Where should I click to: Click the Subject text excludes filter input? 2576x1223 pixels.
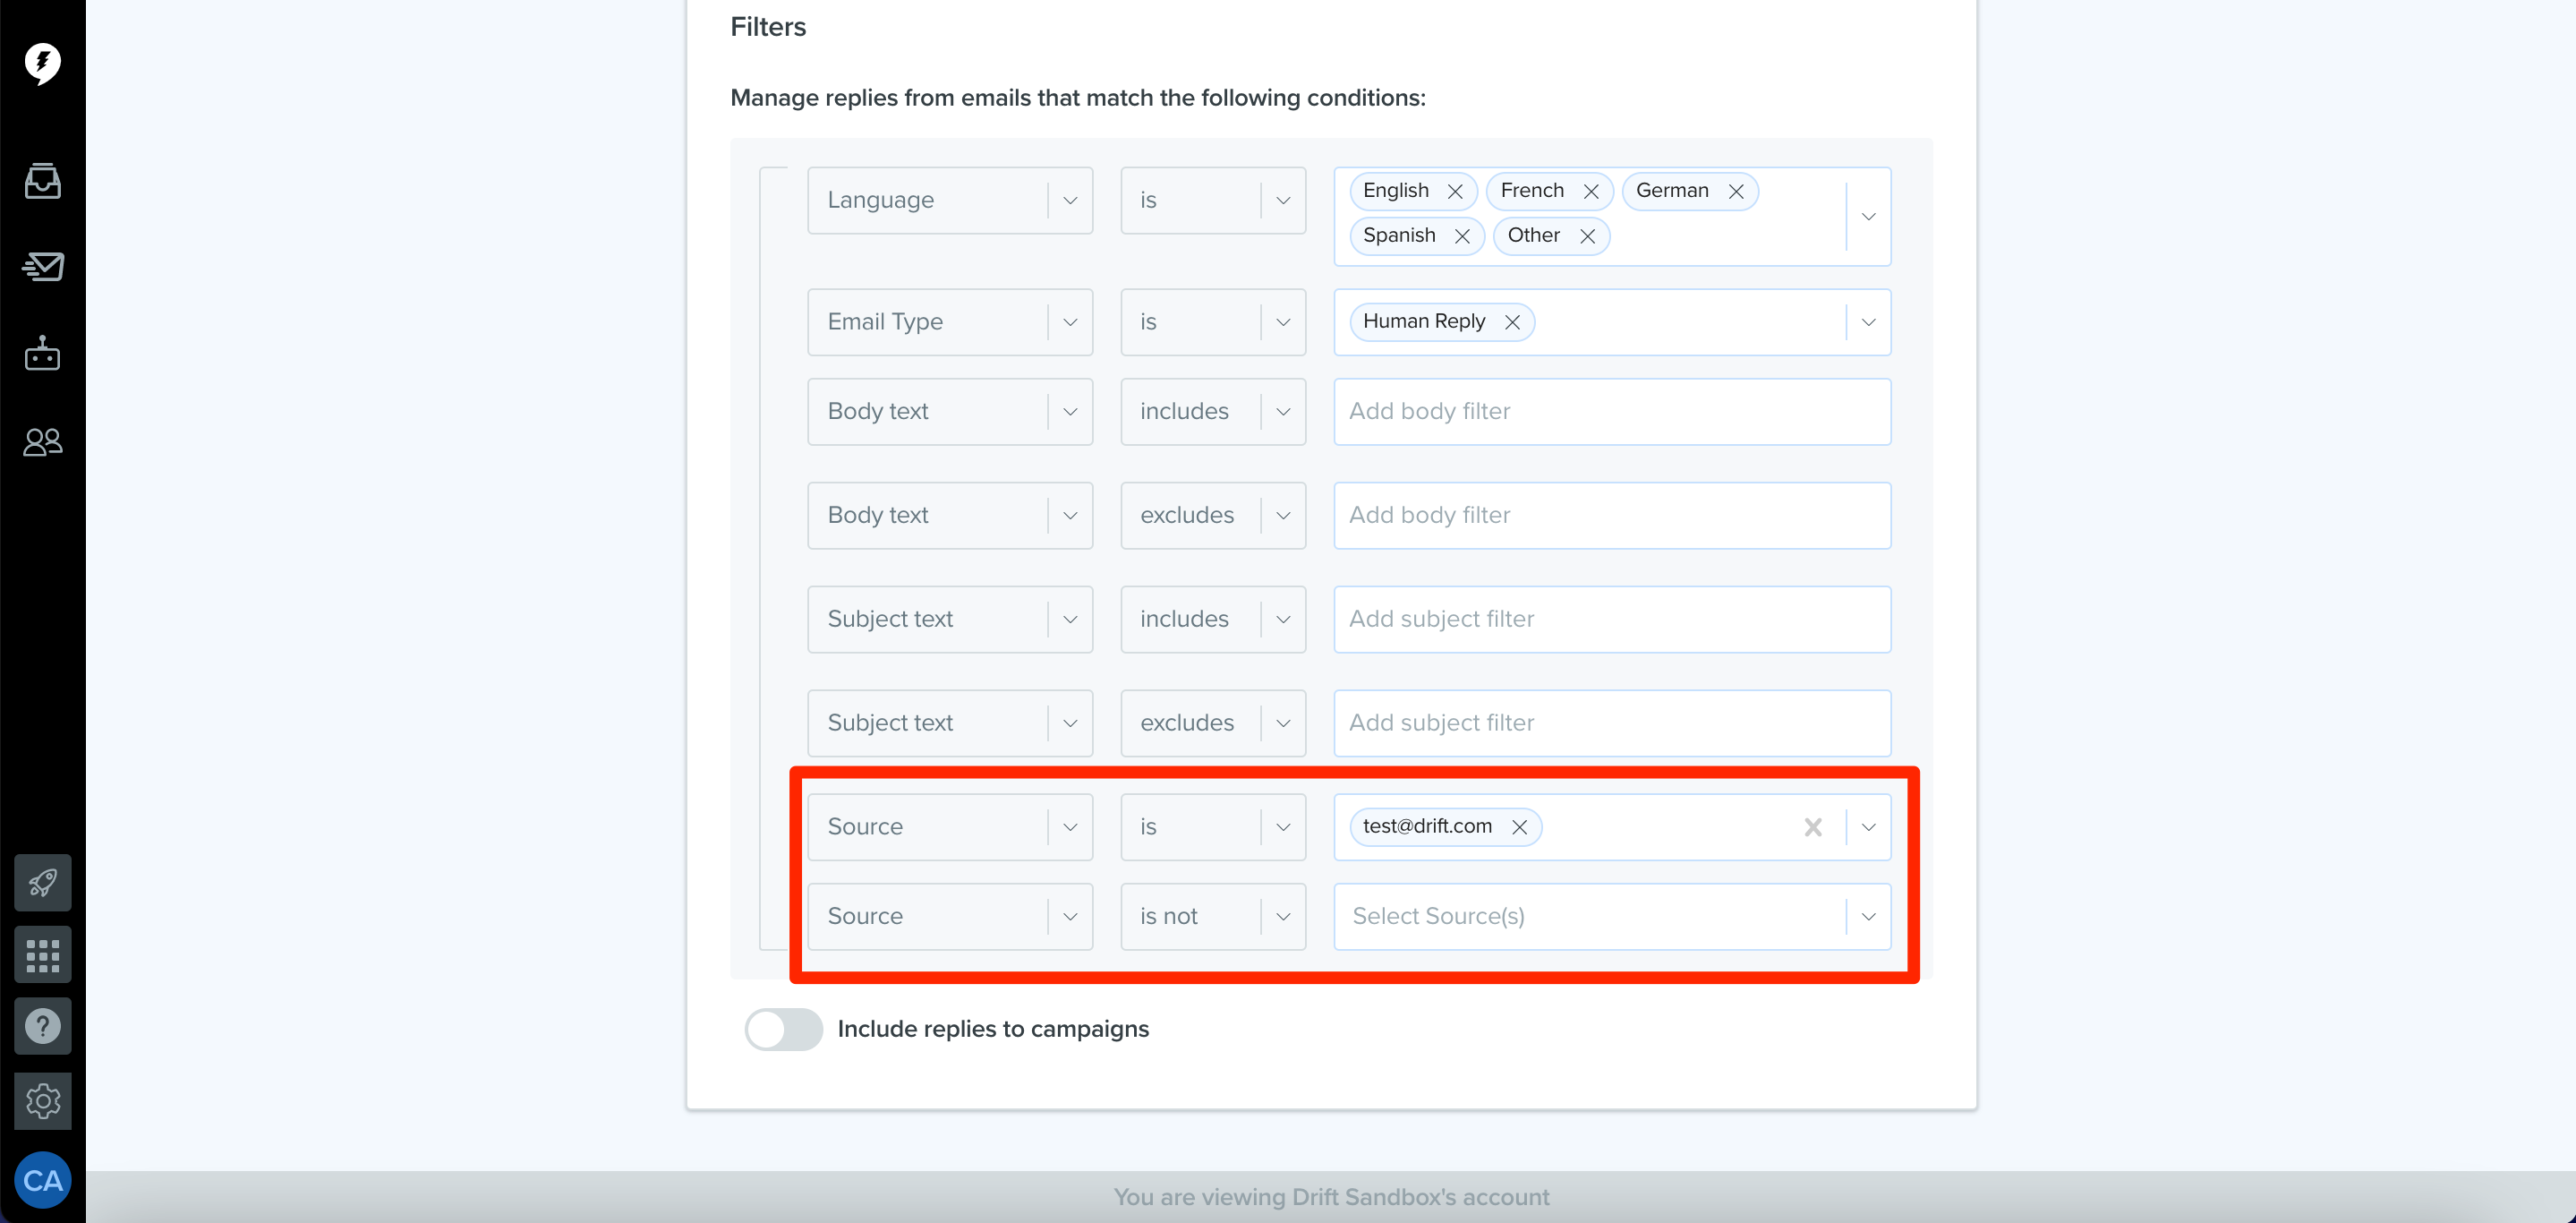coord(1612,723)
